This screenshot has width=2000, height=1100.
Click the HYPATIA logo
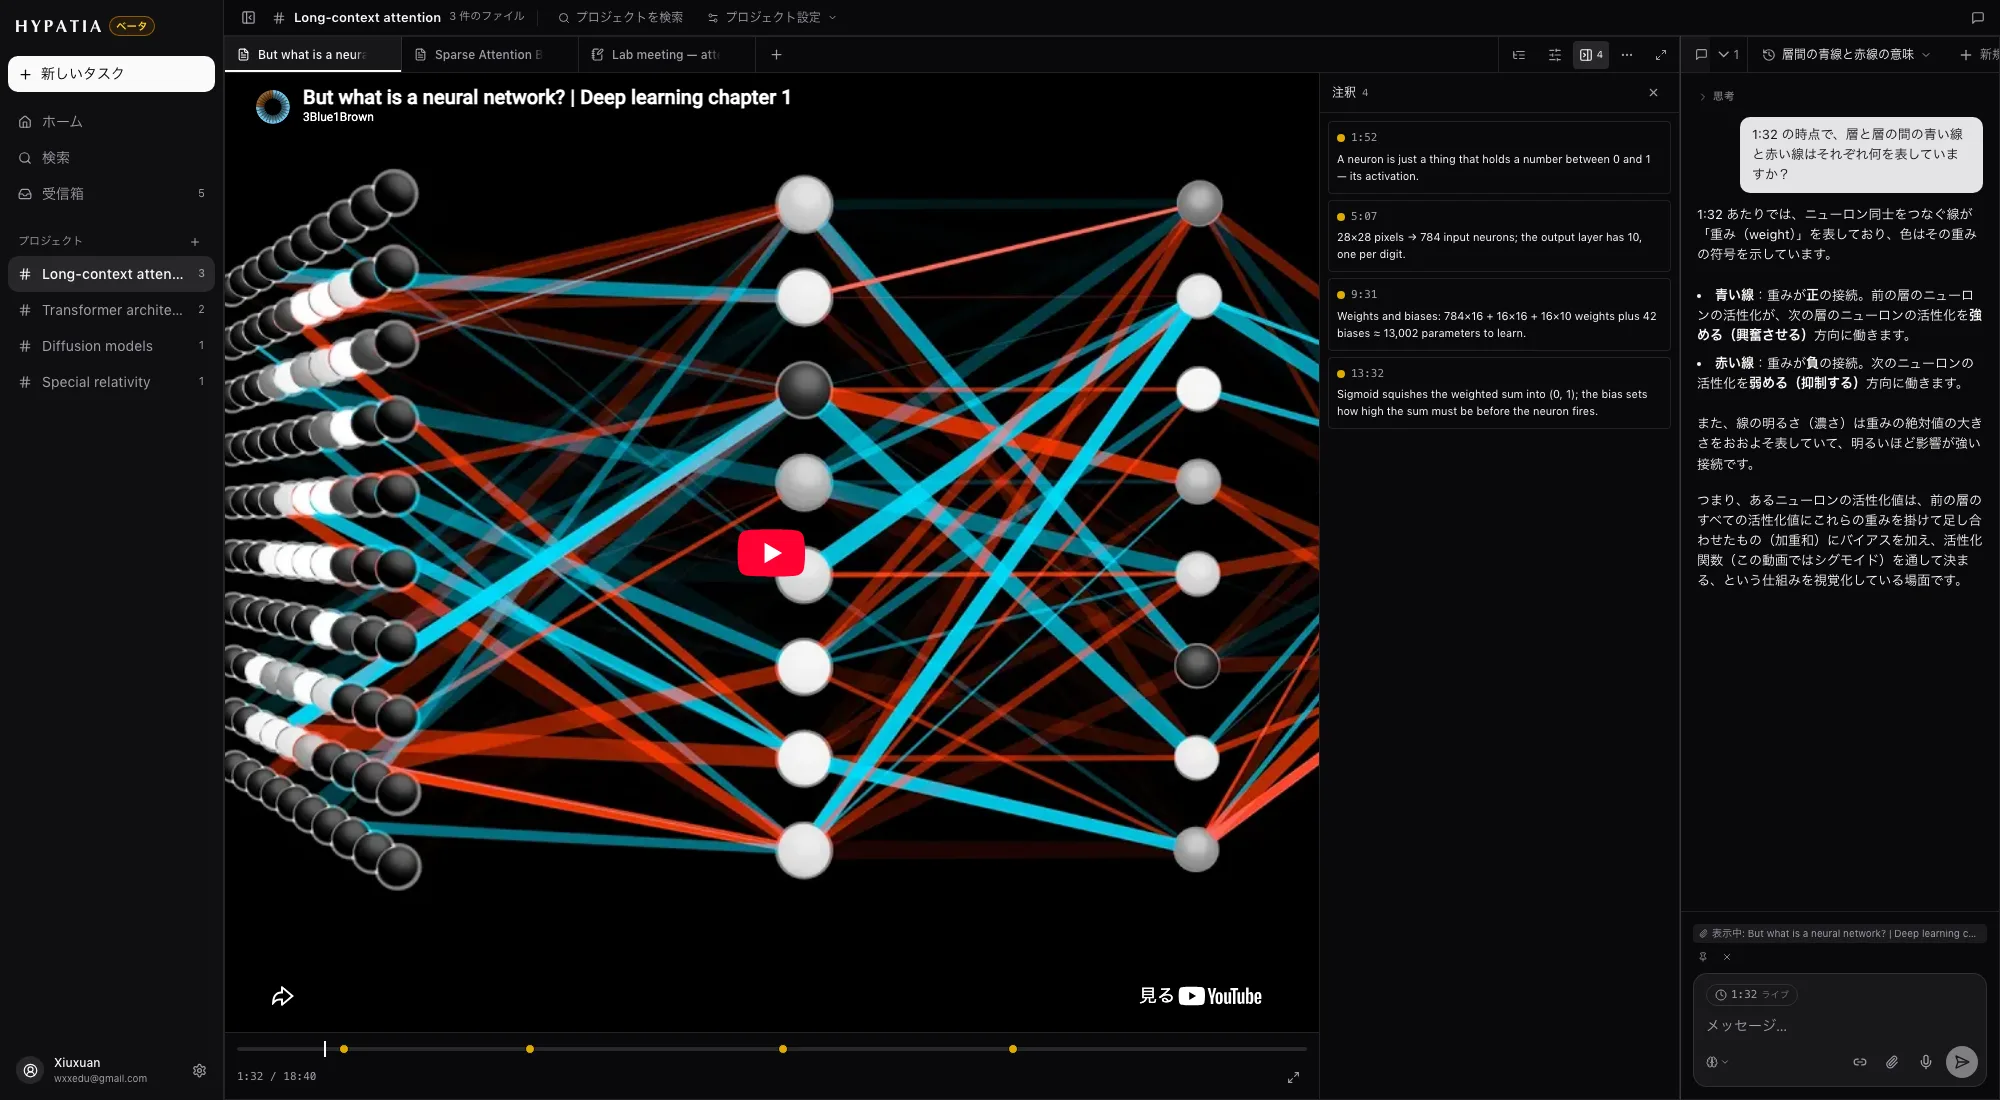click(58, 26)
